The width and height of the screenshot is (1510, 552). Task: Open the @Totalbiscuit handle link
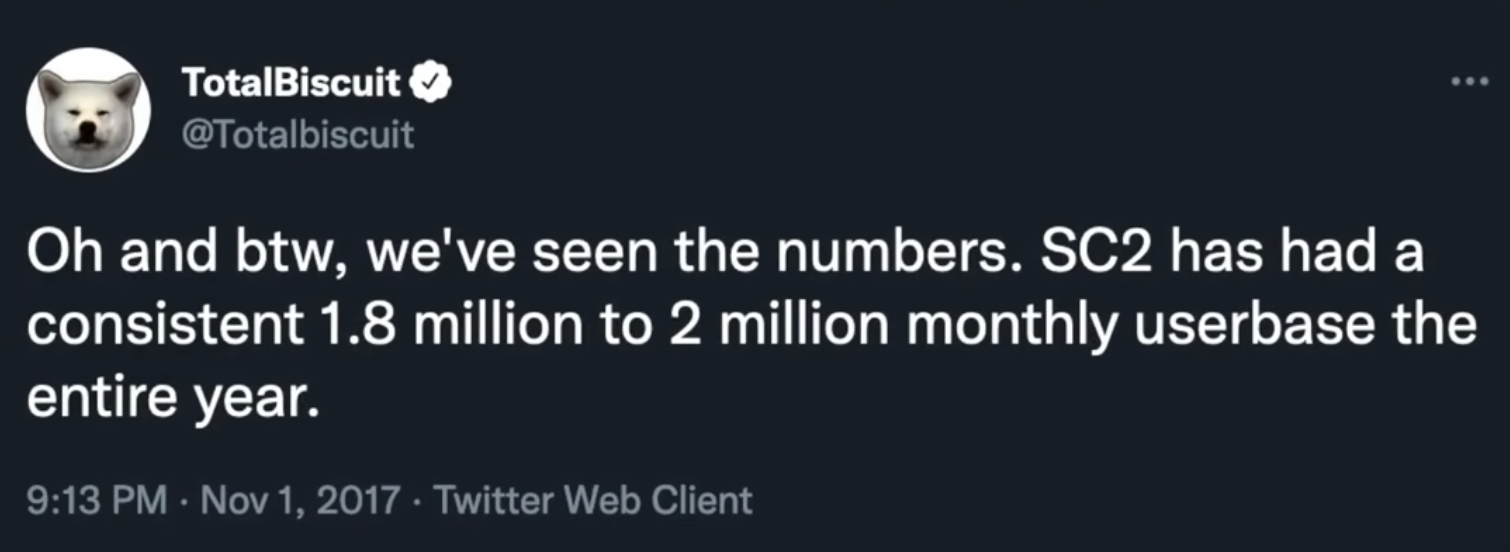click(x=297, y=133)
